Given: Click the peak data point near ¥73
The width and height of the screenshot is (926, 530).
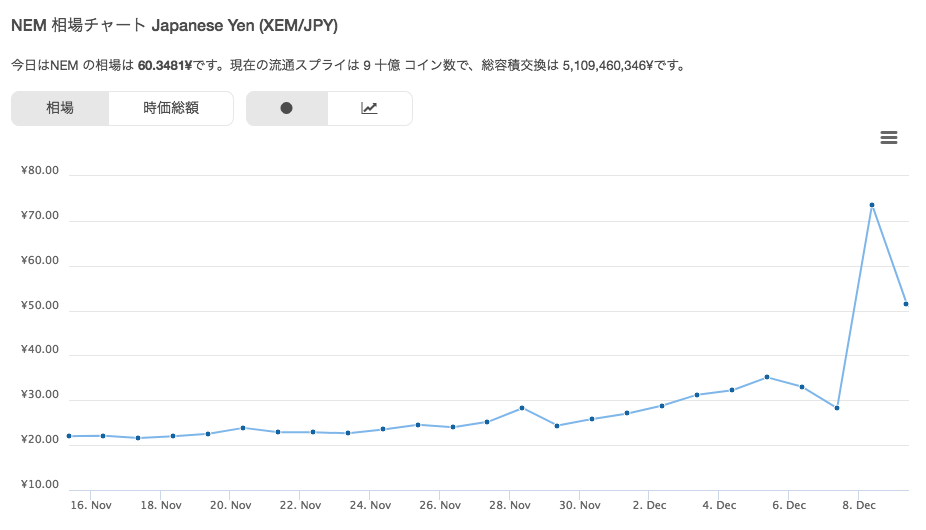Looking at the screenshot, I should tap(872, 205).
